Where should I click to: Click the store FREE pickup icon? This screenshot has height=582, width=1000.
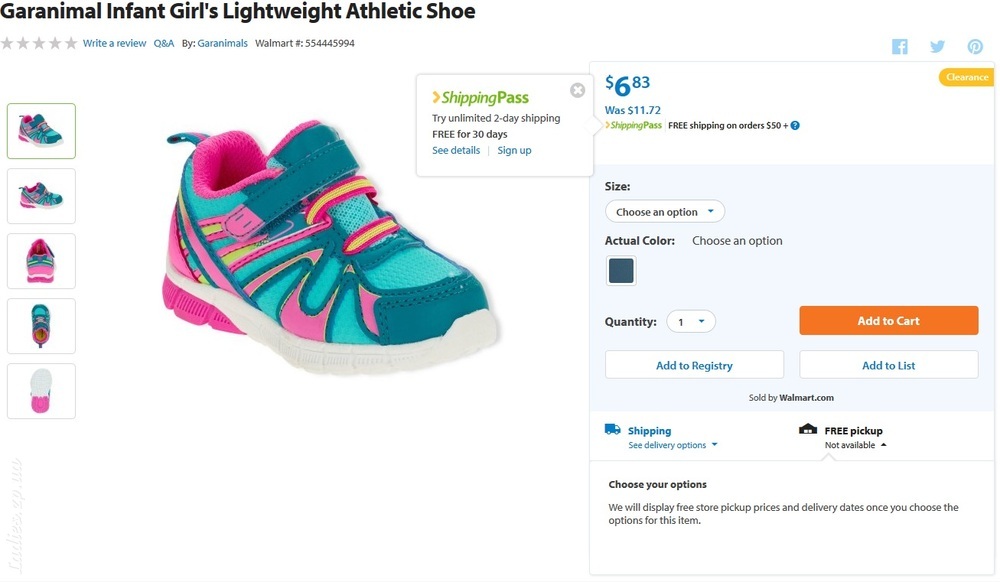[x=808, y=429]
